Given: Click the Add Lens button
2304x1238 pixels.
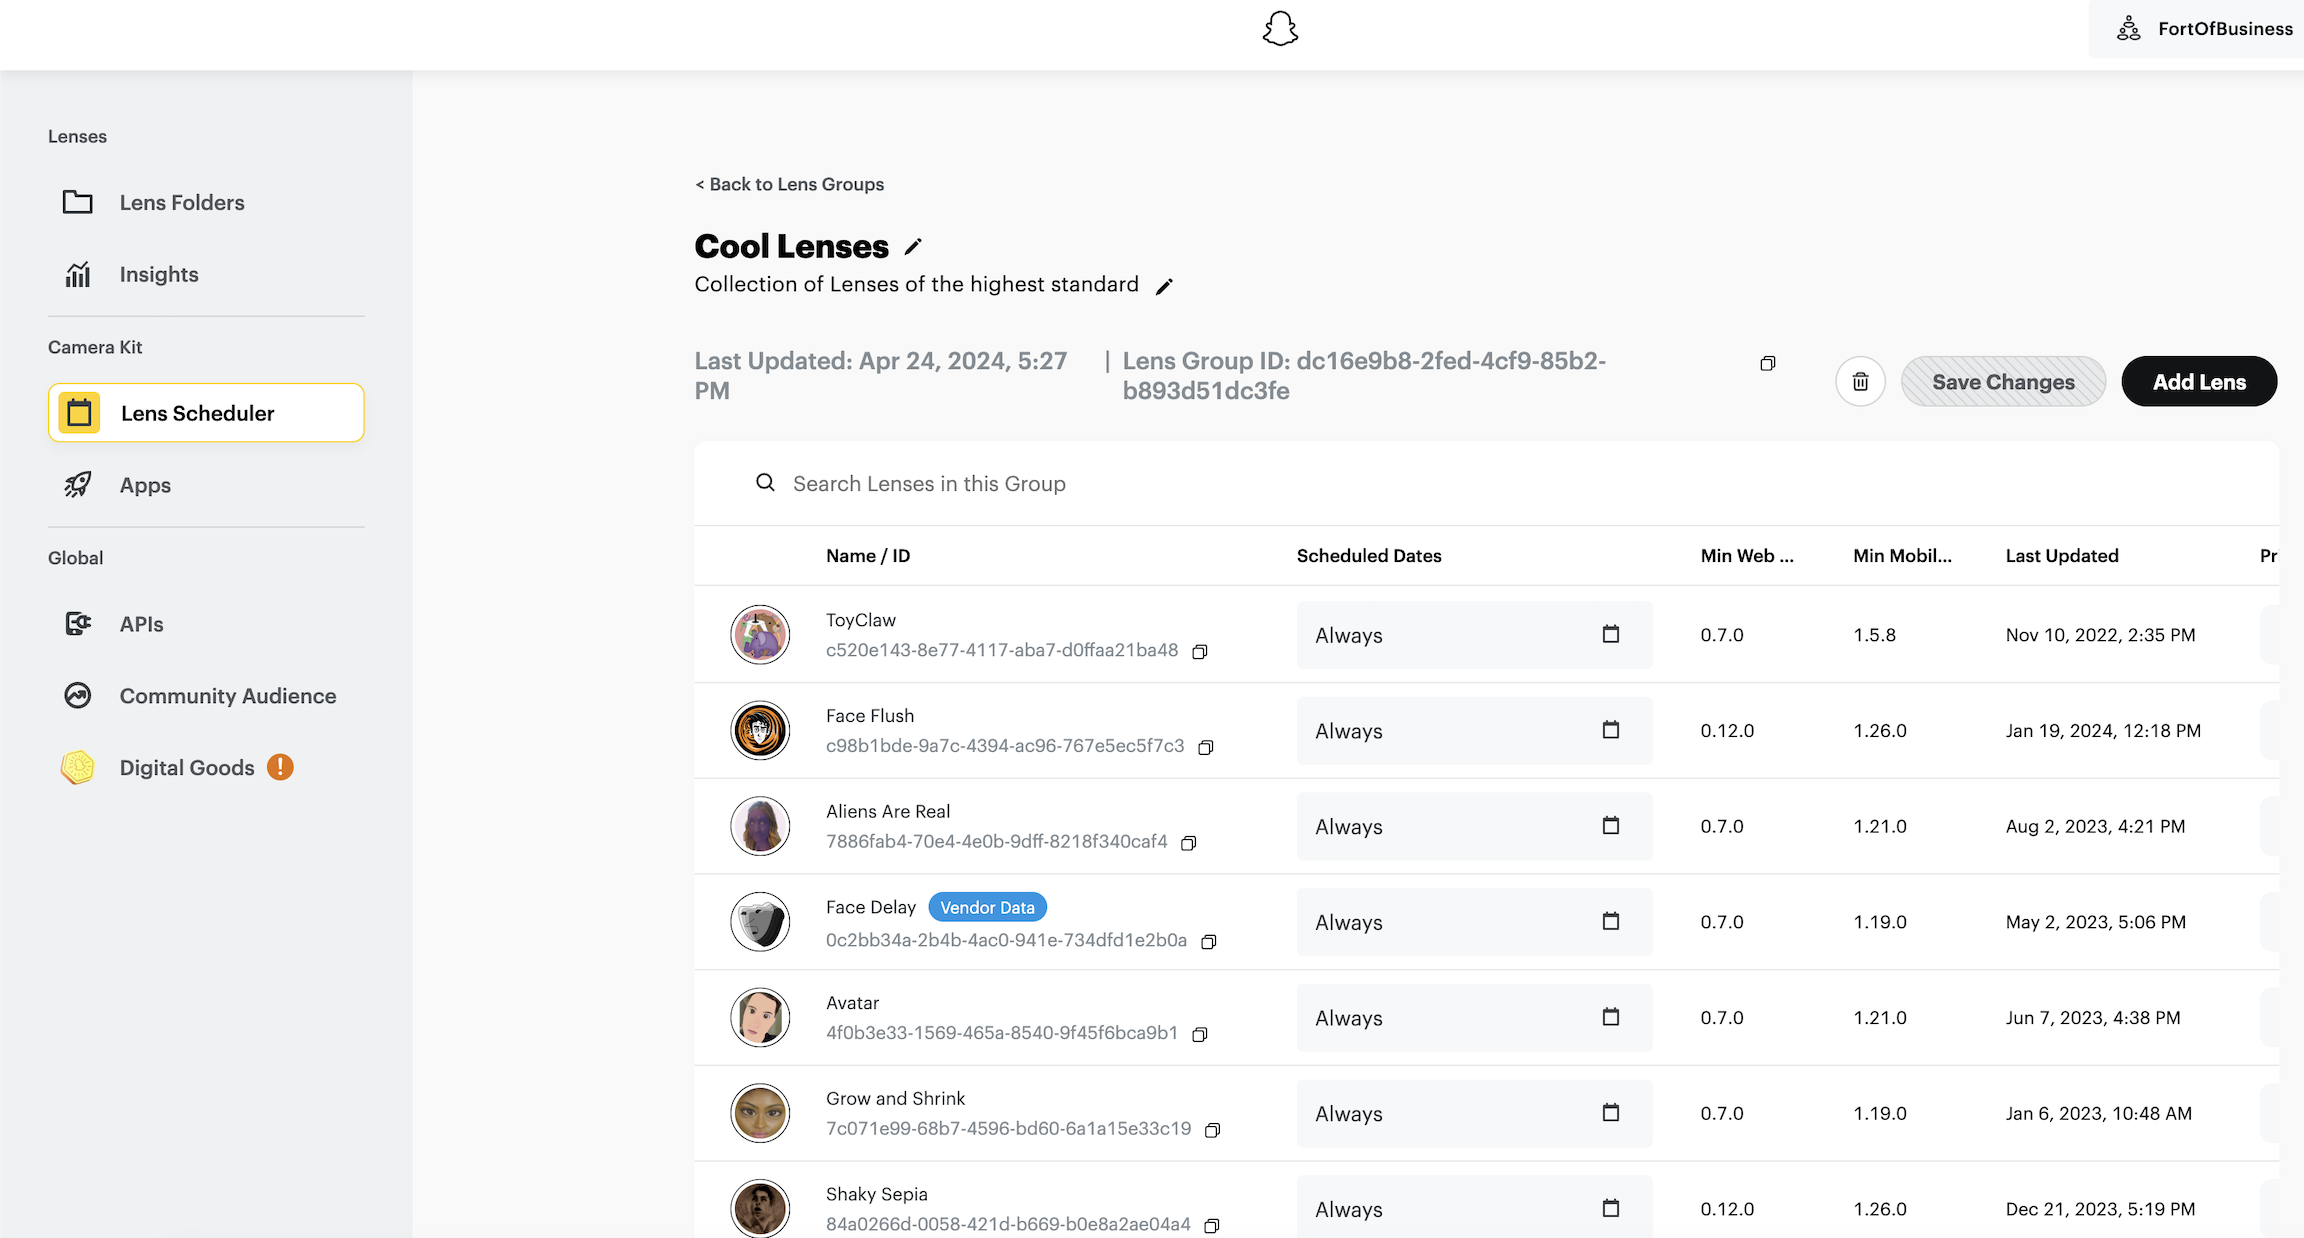Looking at the screenshot, I should [x=2198, y=381].
